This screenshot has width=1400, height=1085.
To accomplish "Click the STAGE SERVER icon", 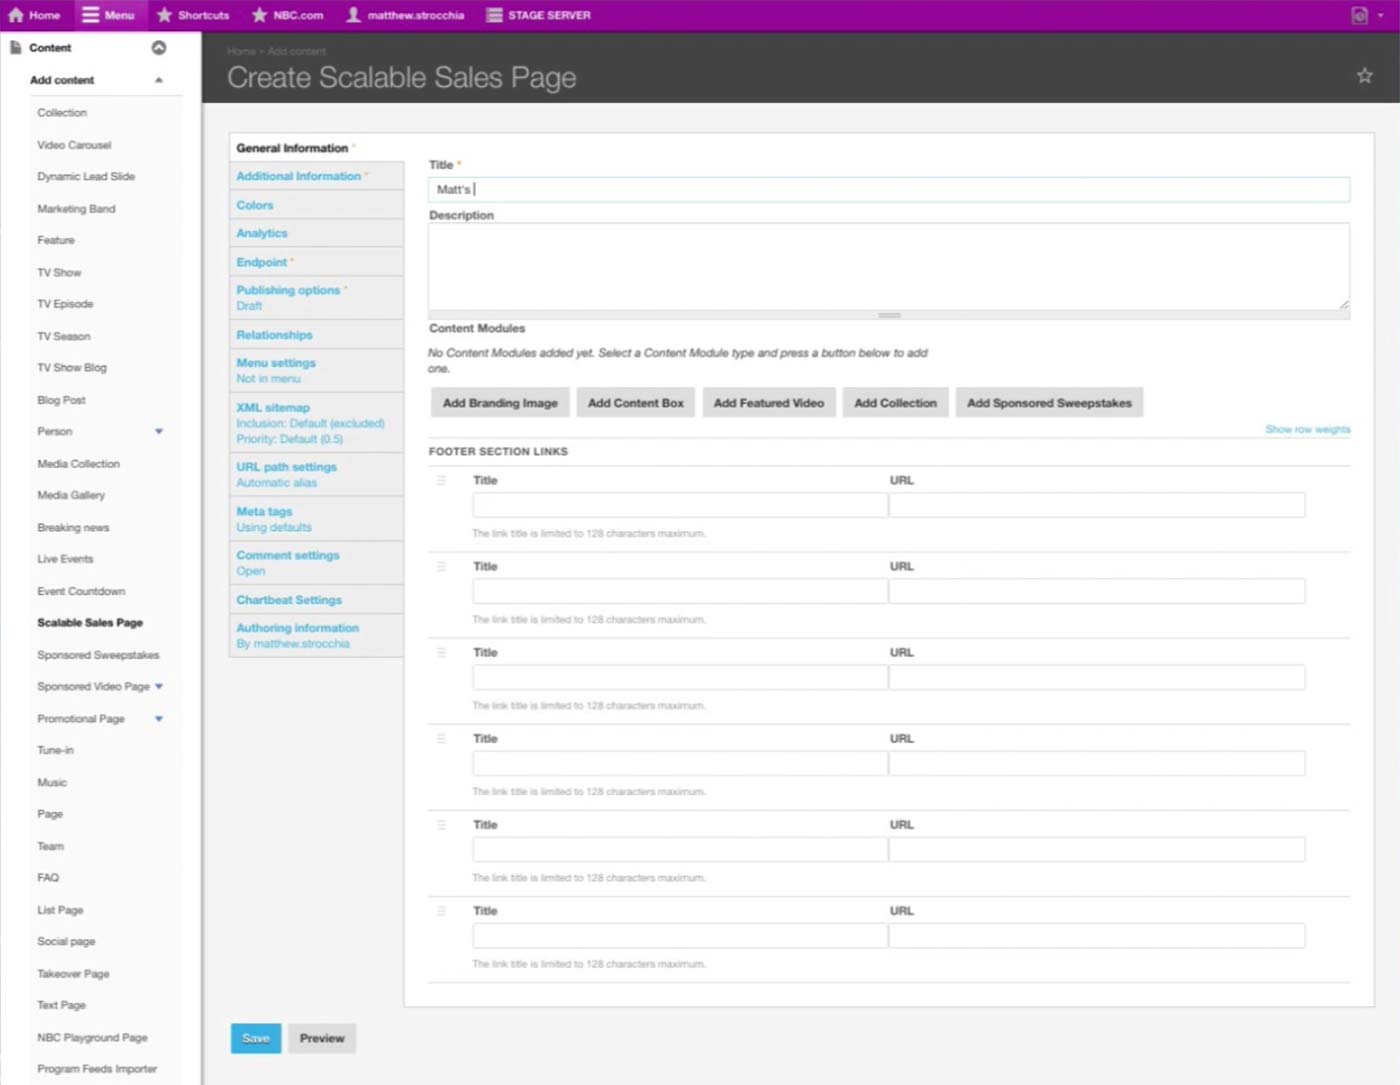I will click(494, 15).
